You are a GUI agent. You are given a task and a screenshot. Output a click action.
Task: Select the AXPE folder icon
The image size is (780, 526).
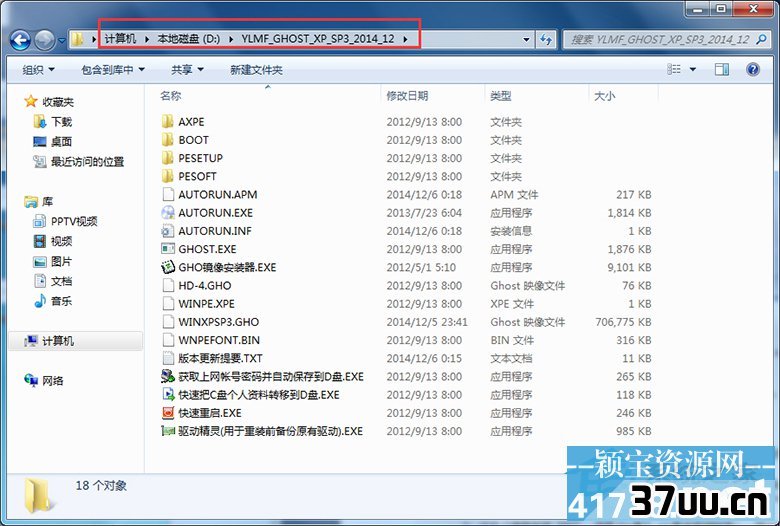[168, 121]
